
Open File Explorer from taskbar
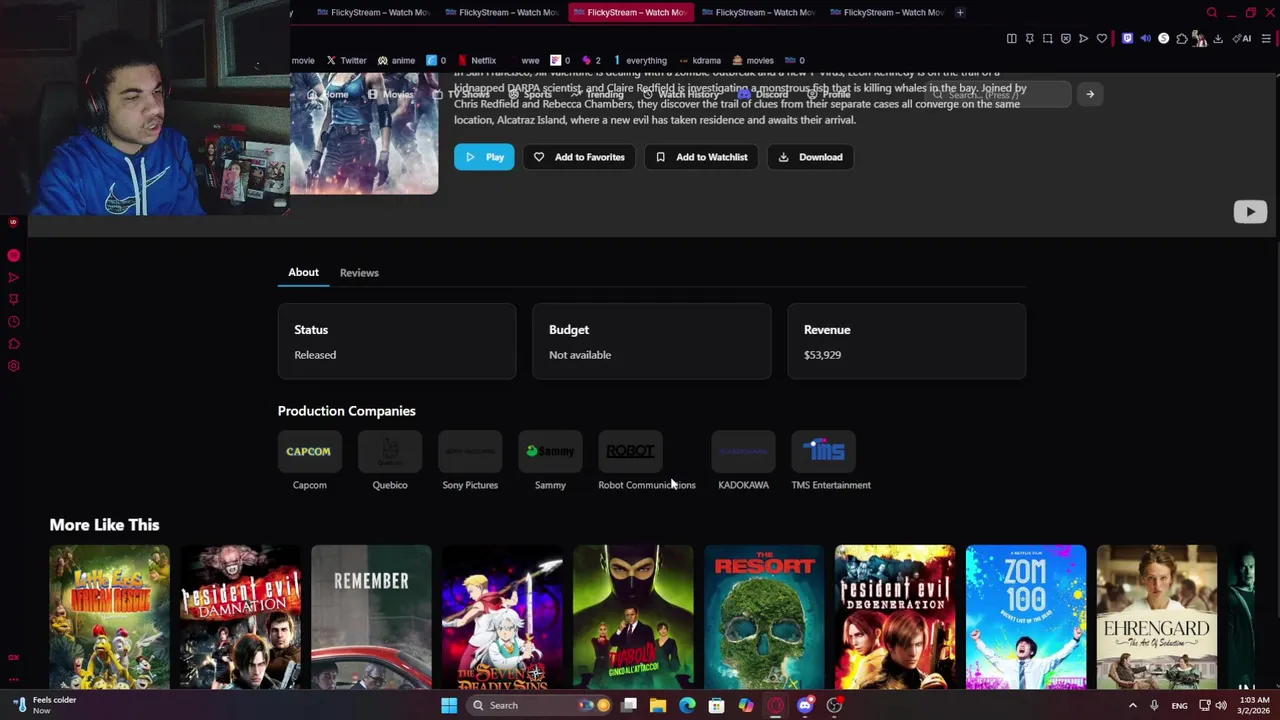coord(658,705)
